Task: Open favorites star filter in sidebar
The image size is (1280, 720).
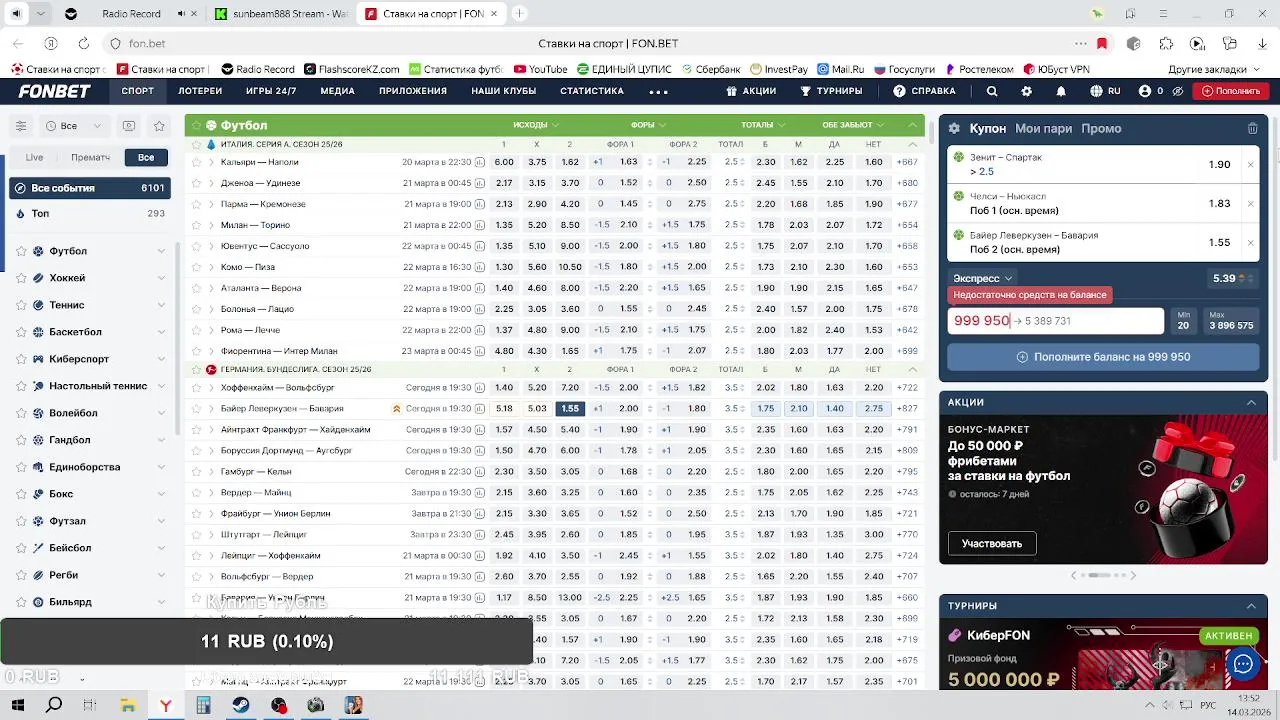Action: (159, 126)
